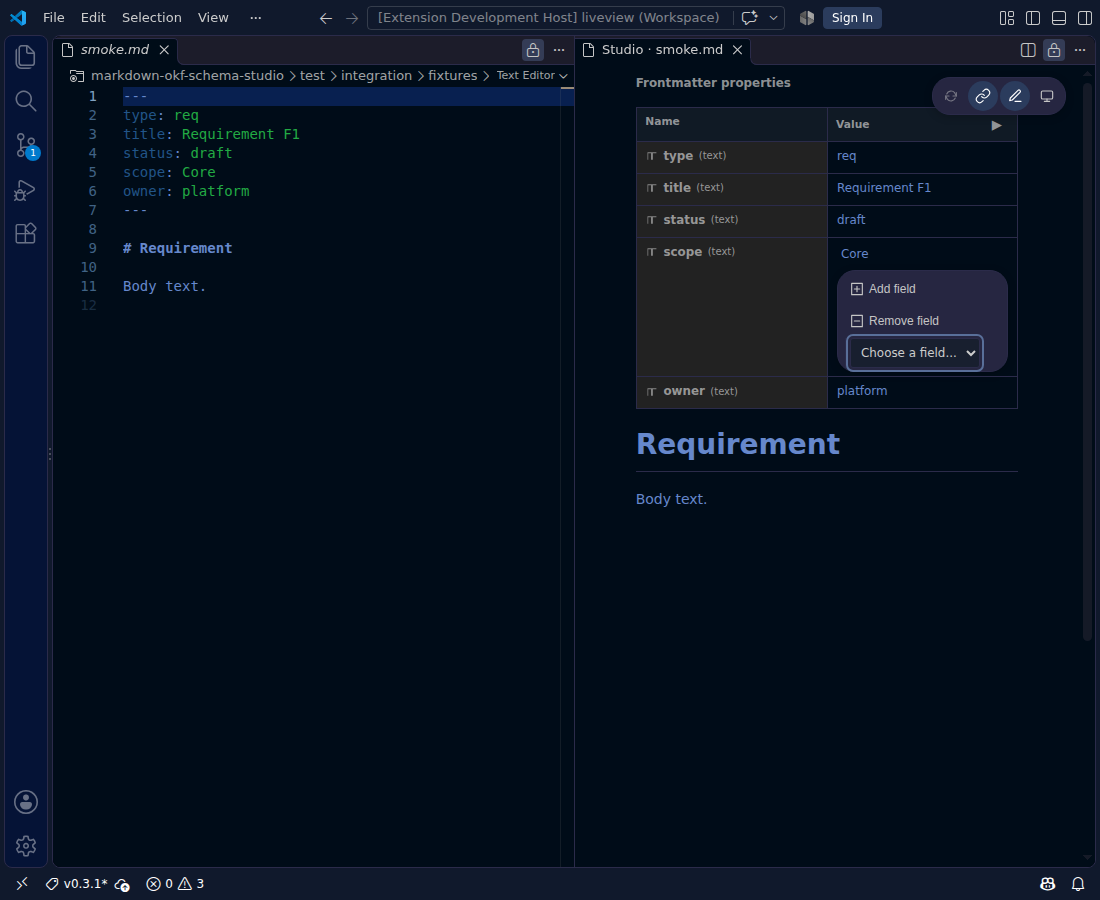Open the Search view in the activity bar

(25, 101)
